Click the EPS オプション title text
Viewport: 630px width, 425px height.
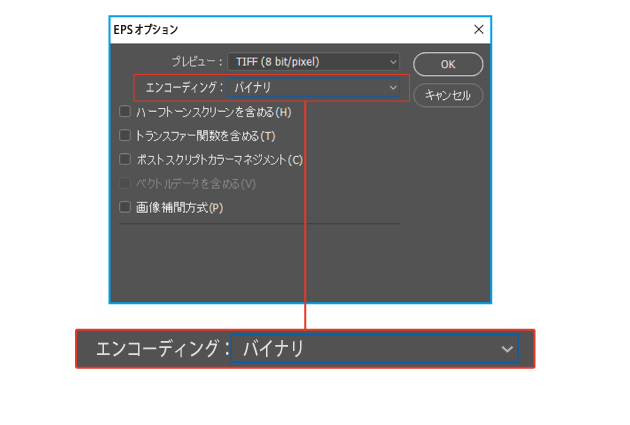click(145, 30)
